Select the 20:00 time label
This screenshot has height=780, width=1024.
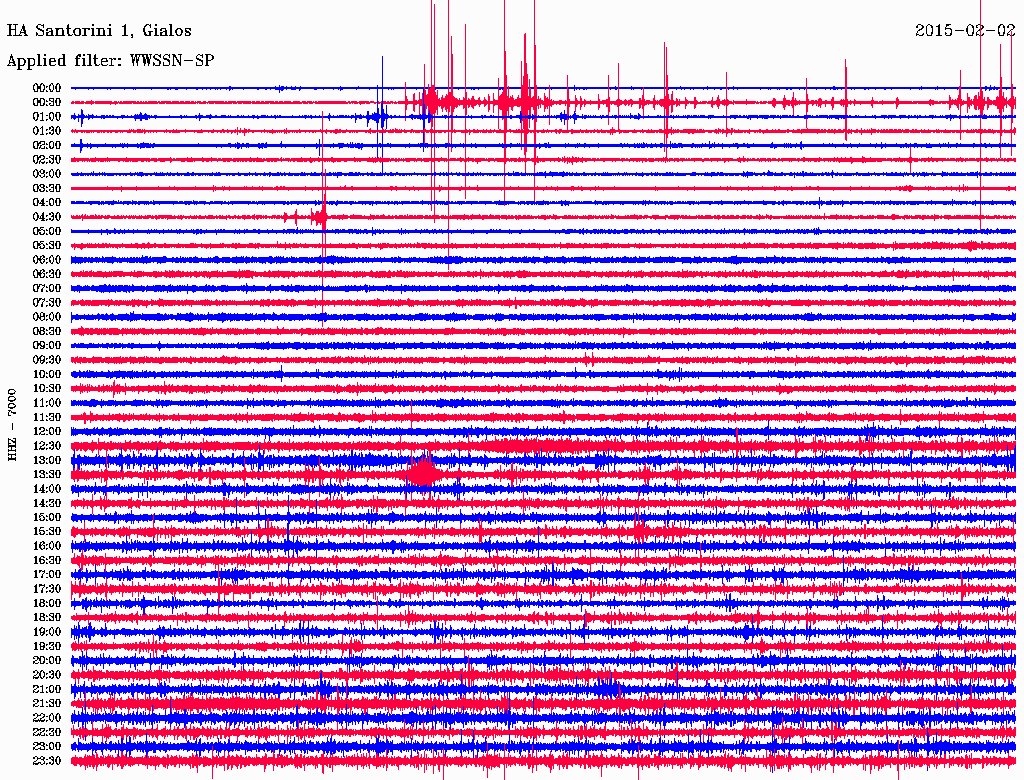[47, 660]
